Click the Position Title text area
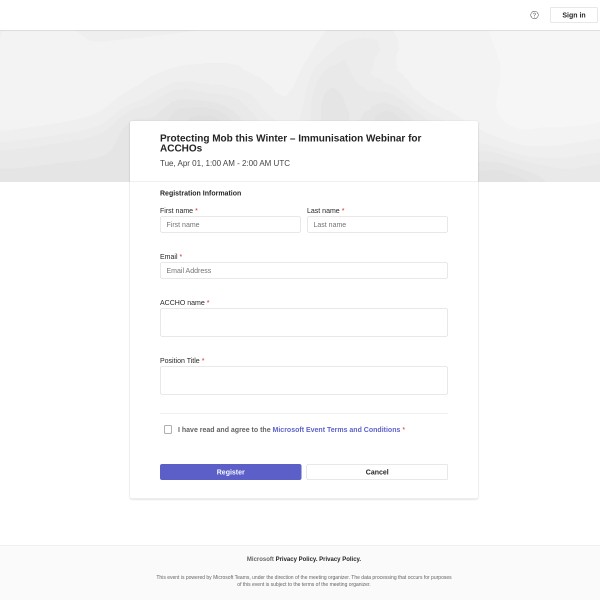This screenshot has width=600, height=600. pos(303,381)
